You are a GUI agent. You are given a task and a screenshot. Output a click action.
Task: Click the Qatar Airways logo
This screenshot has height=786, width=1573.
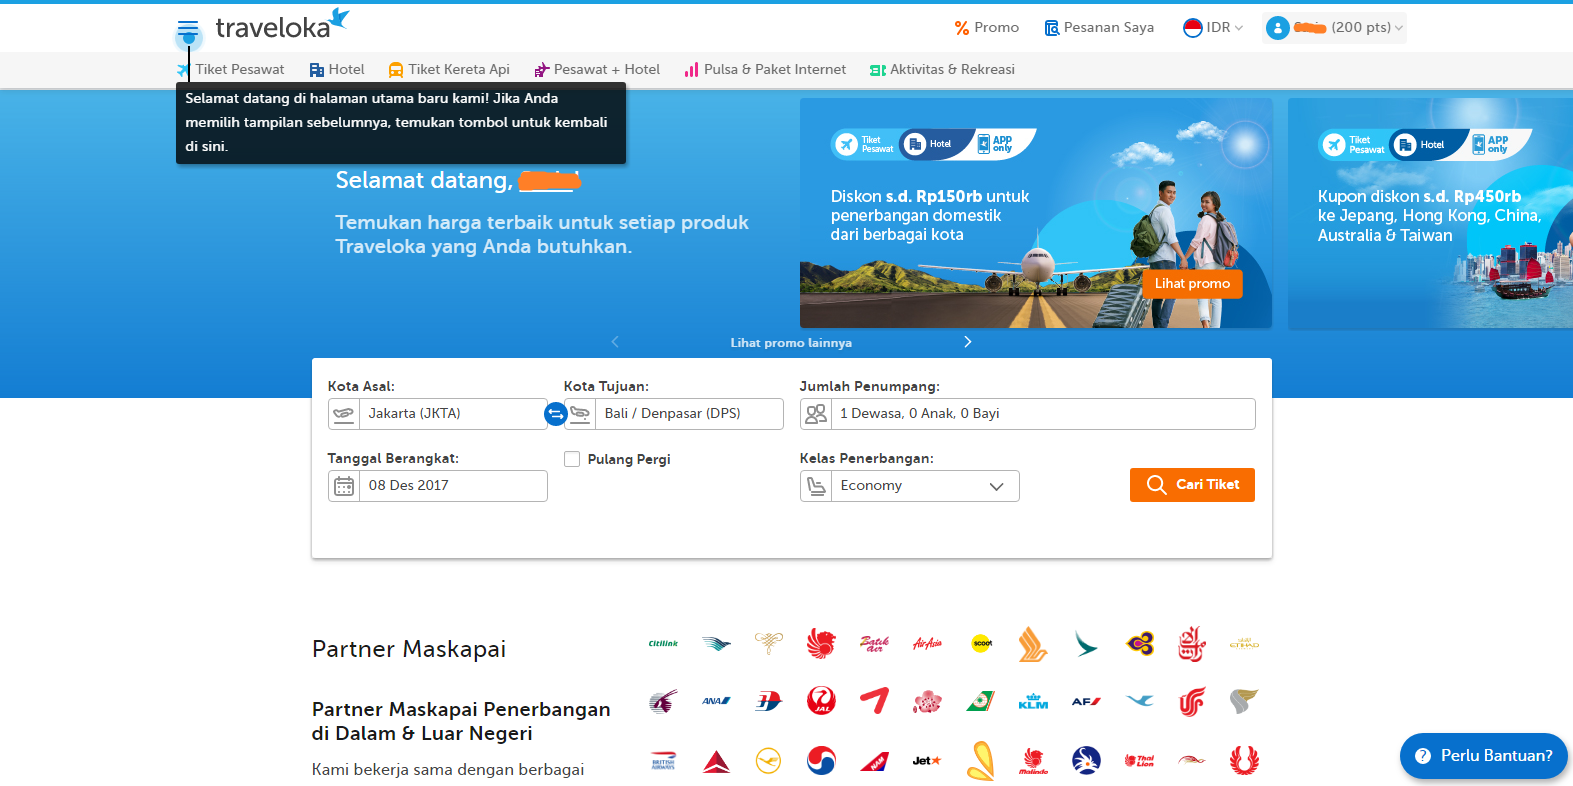663,701
